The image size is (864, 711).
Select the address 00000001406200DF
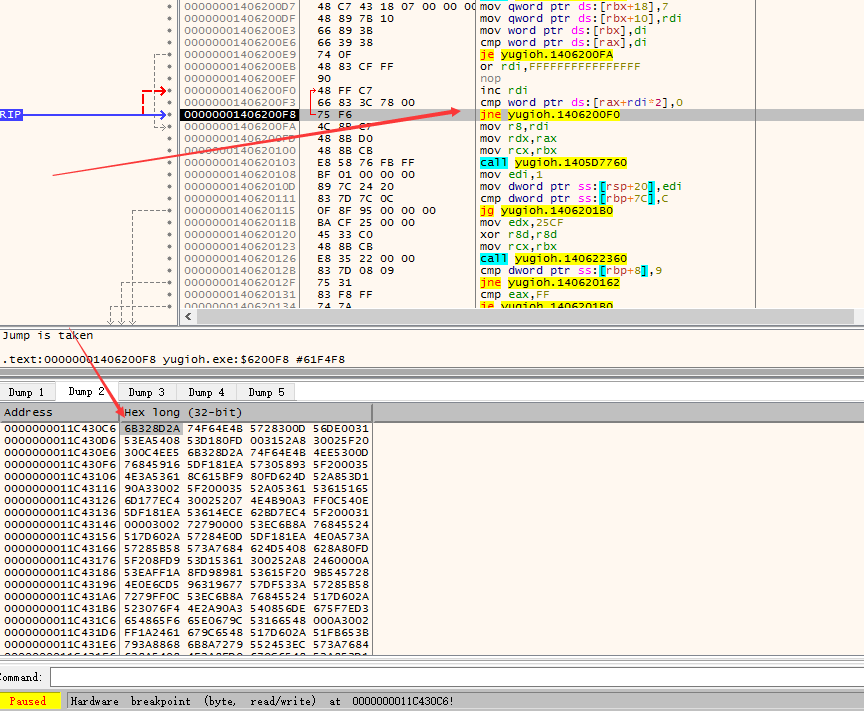[x=240, y=19]
